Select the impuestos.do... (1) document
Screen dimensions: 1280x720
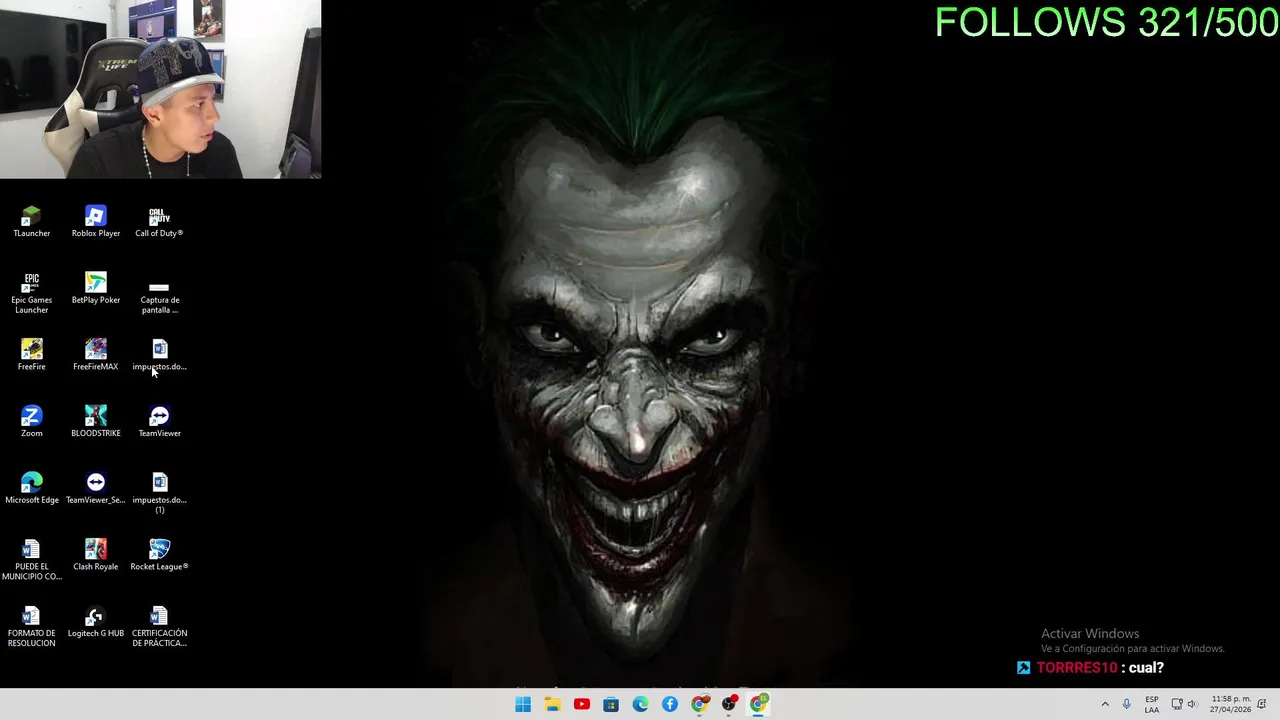[159, 493]
